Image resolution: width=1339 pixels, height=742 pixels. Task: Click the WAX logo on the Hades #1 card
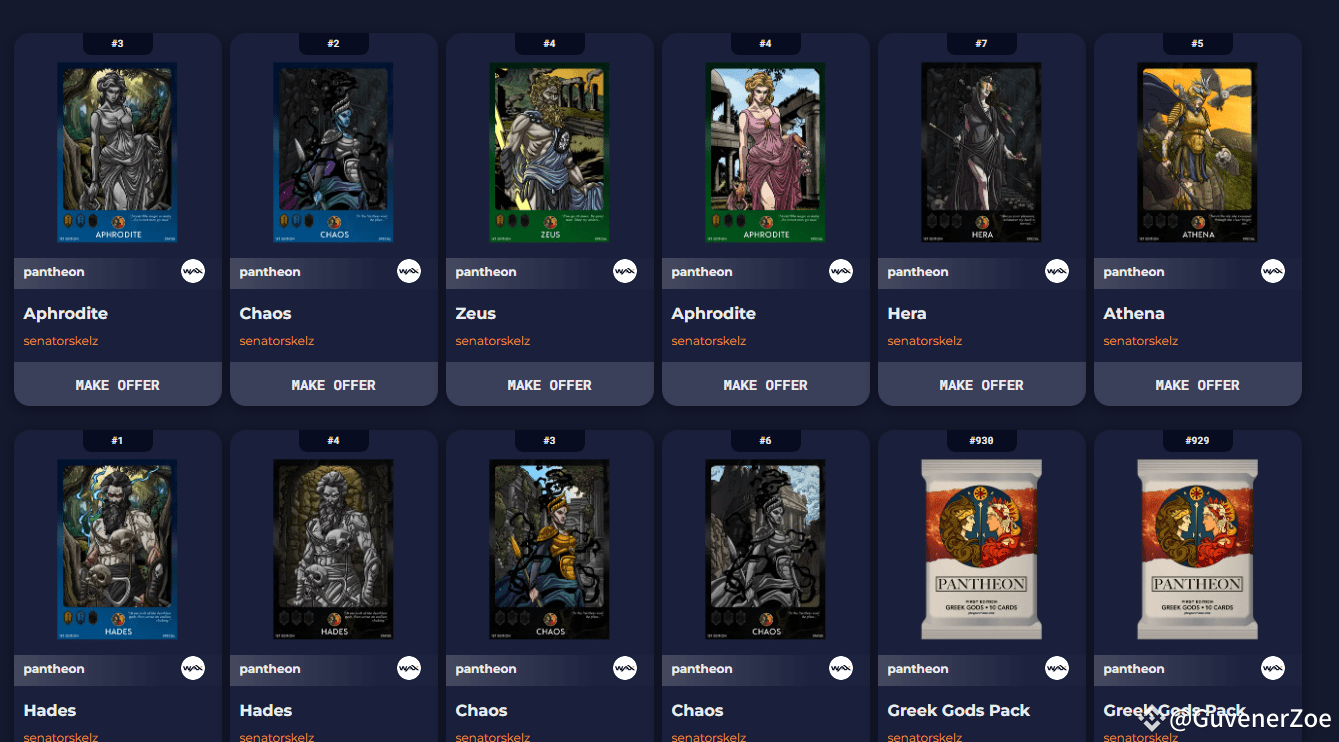(193, 668)
